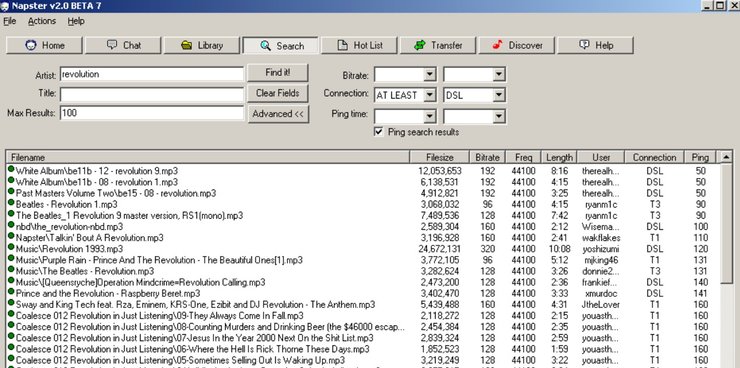Select Music\Revolution 1993.mp3
Image resolution: width=740 pixels, height=368 pixels.
[x=69, y=249]
